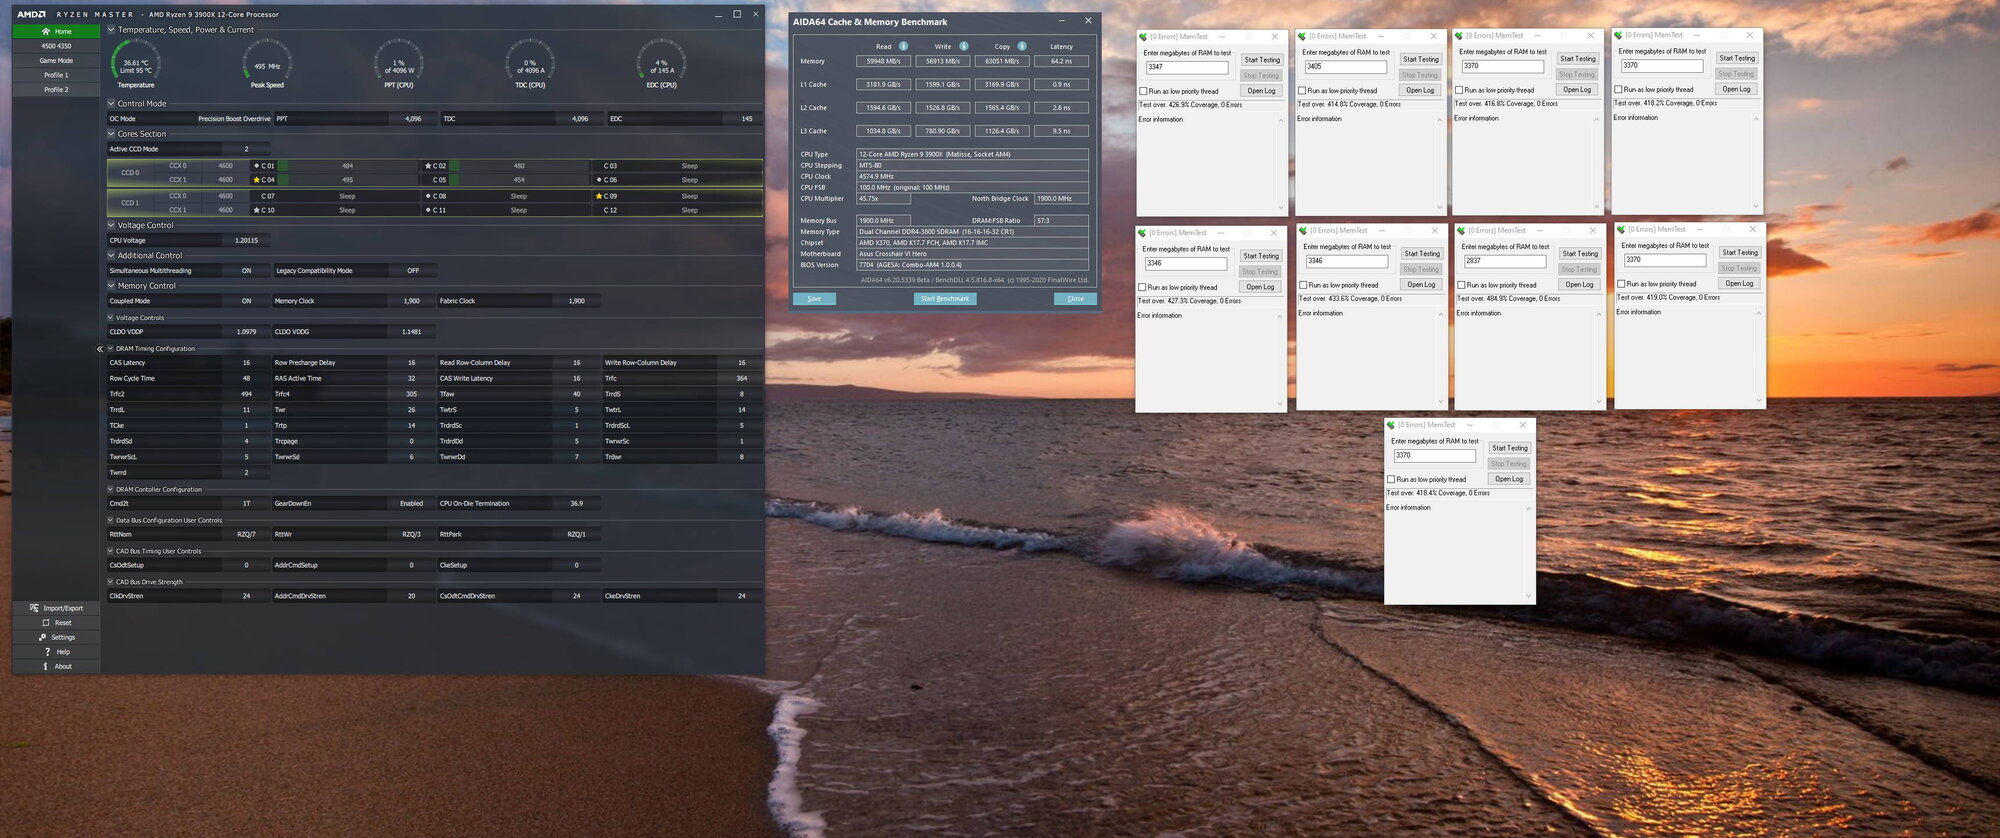Click the Import/Export sidebar icon
This screenshot has height=838, width=2000.
[34, 608]
